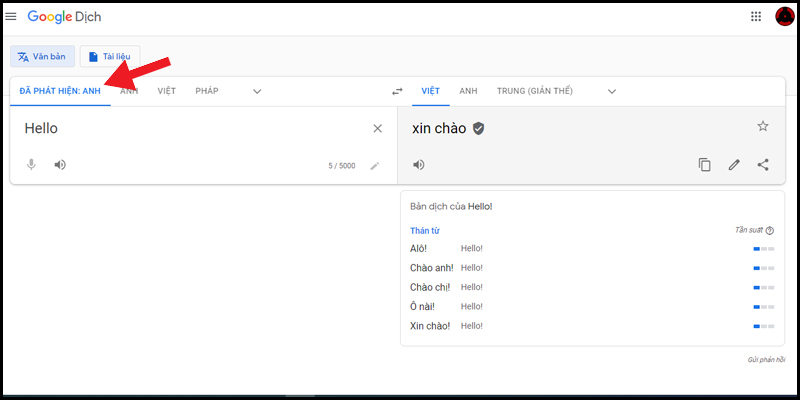Clear the source text with X

coord(378,129)
